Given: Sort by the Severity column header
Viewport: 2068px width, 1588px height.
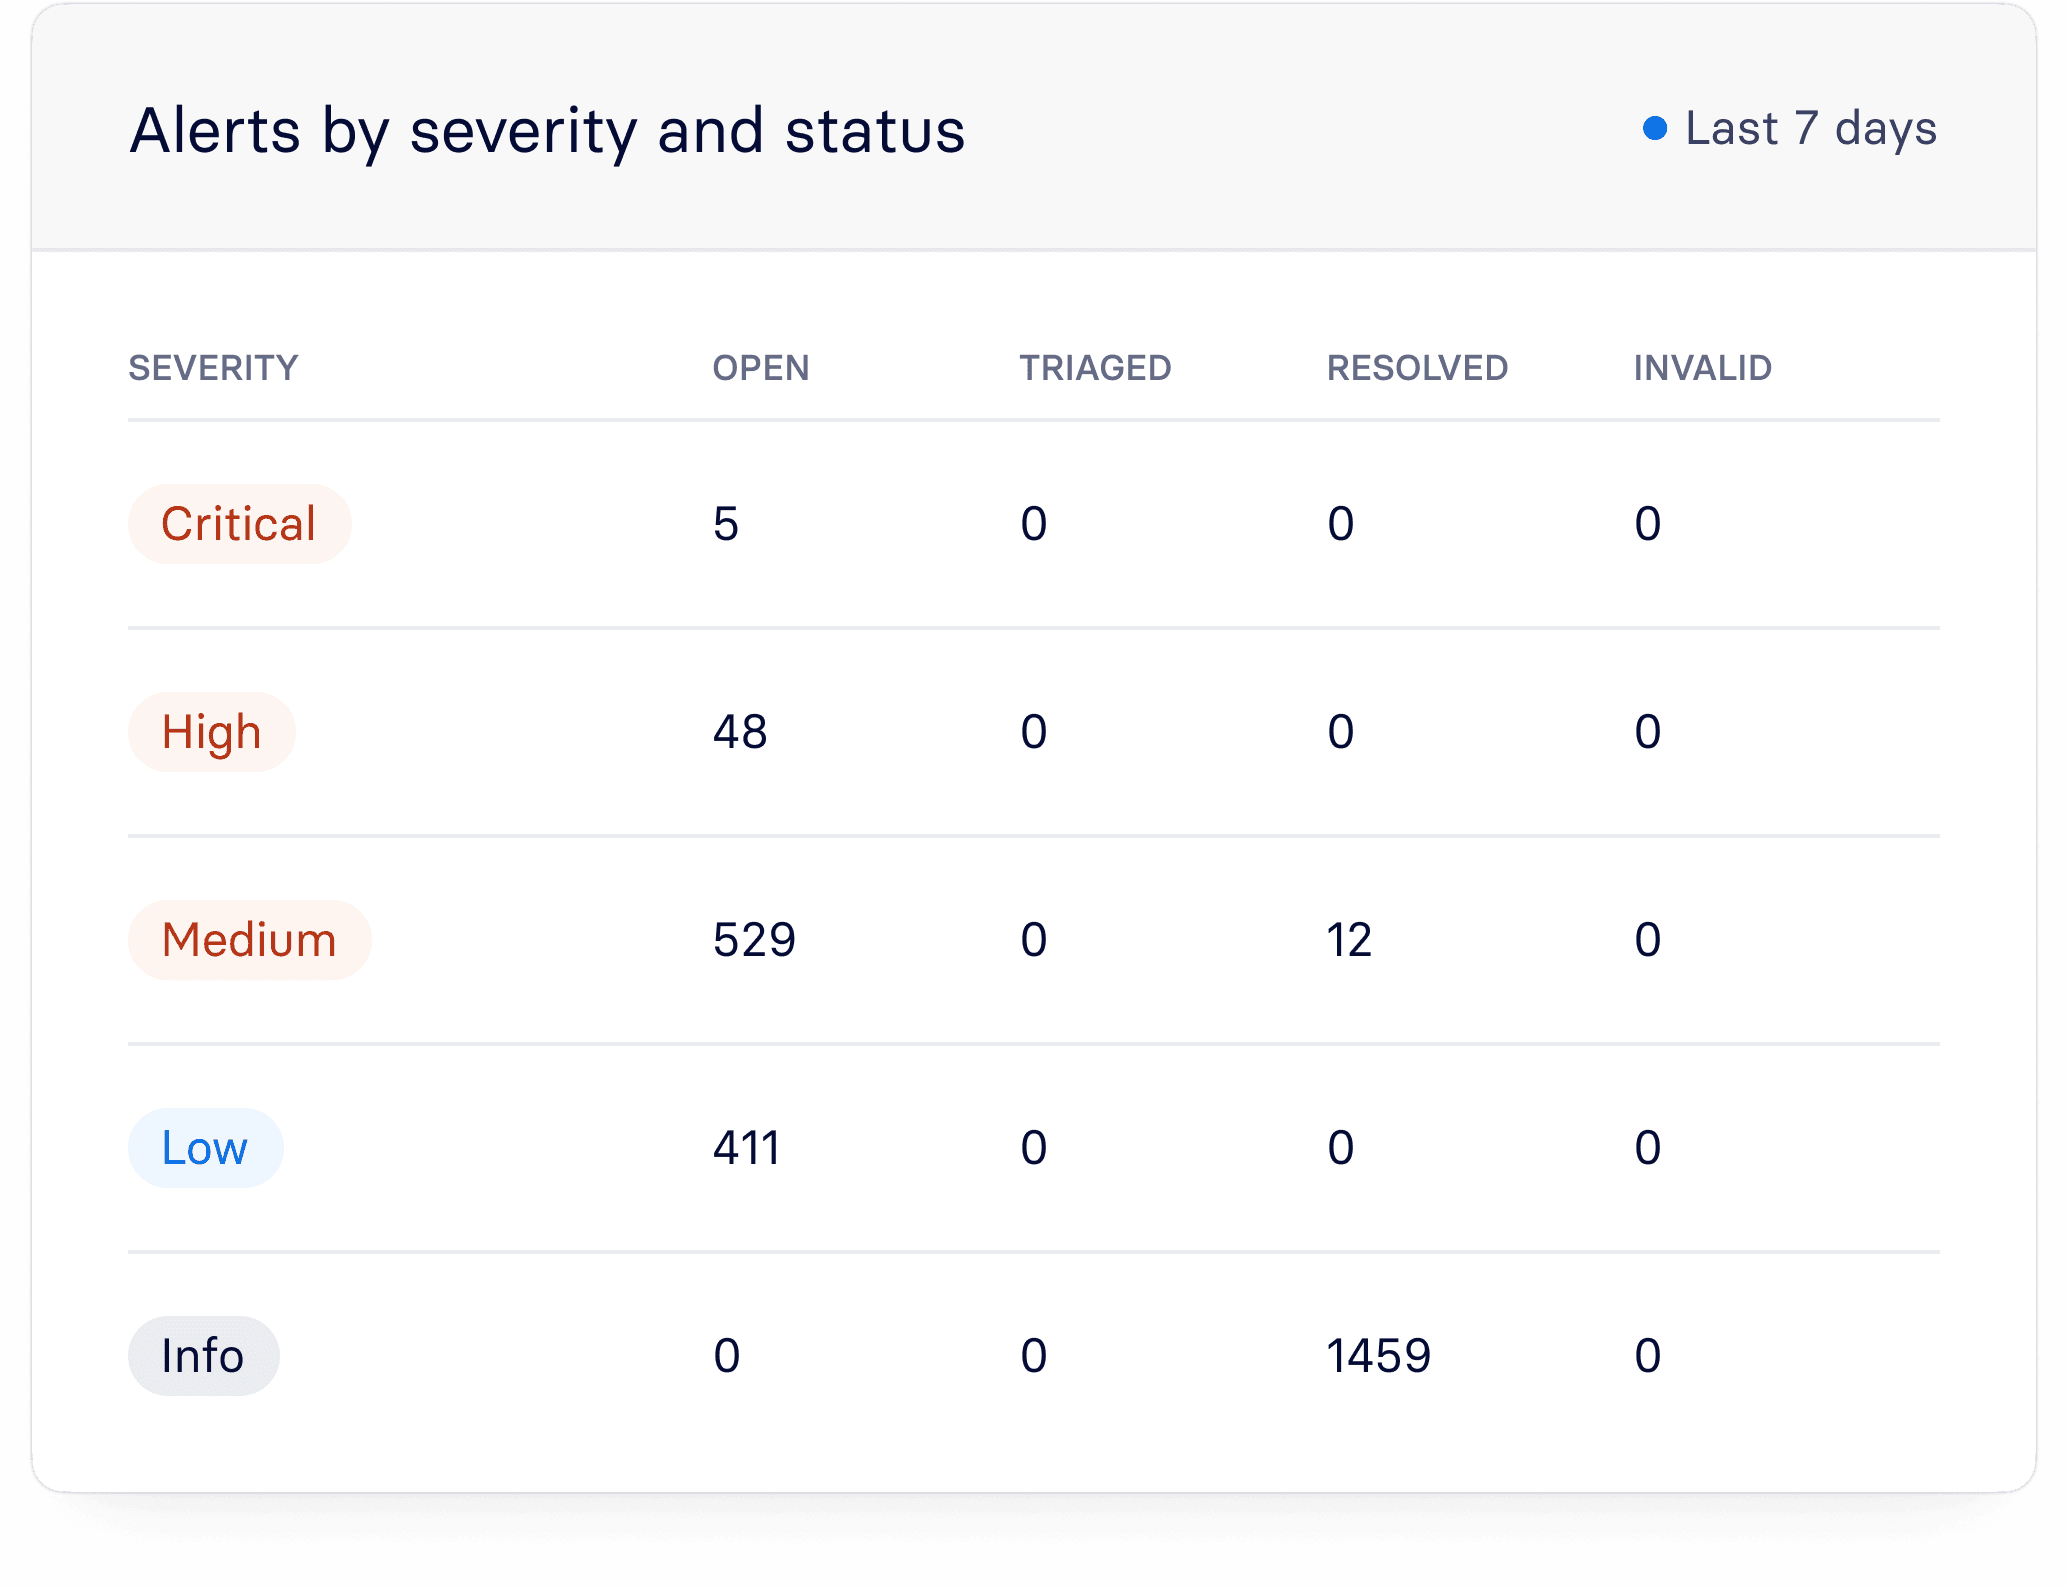Looking at the screenshot, I should (x=213, y=368).
